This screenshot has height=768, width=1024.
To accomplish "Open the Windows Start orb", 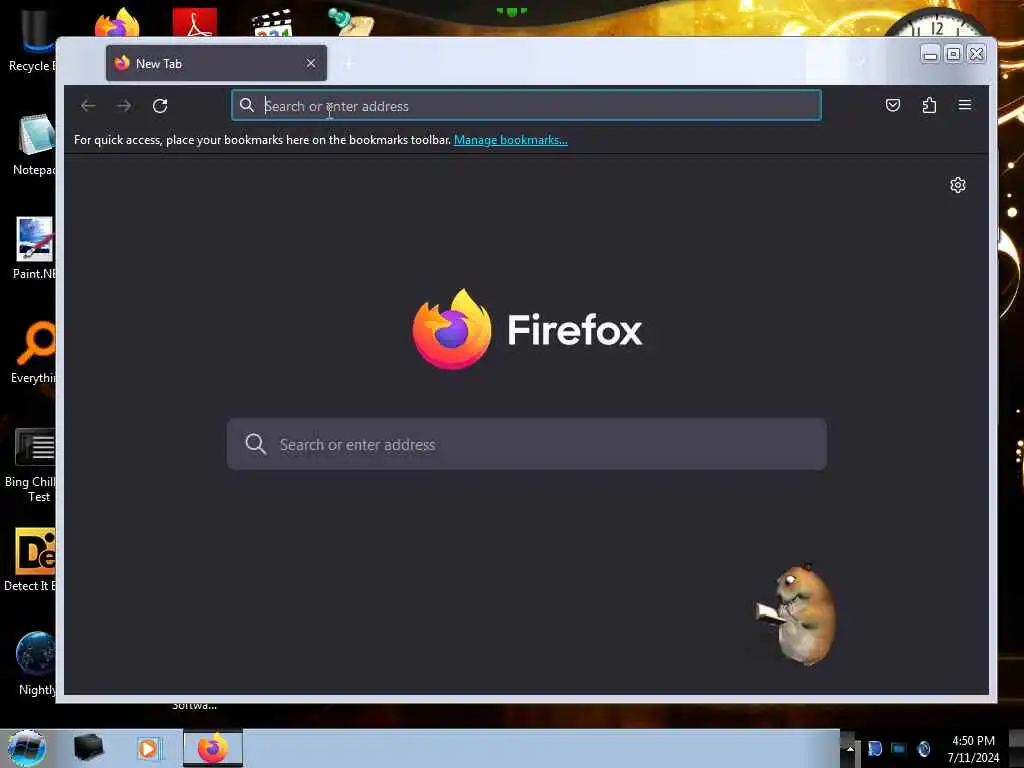I will 26,748.
